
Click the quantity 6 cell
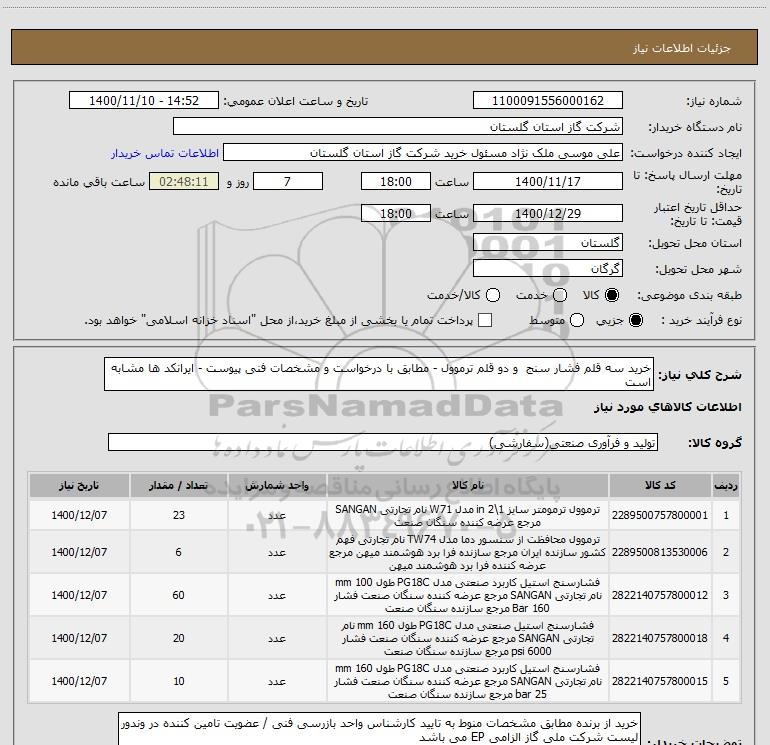coord(178,552)
